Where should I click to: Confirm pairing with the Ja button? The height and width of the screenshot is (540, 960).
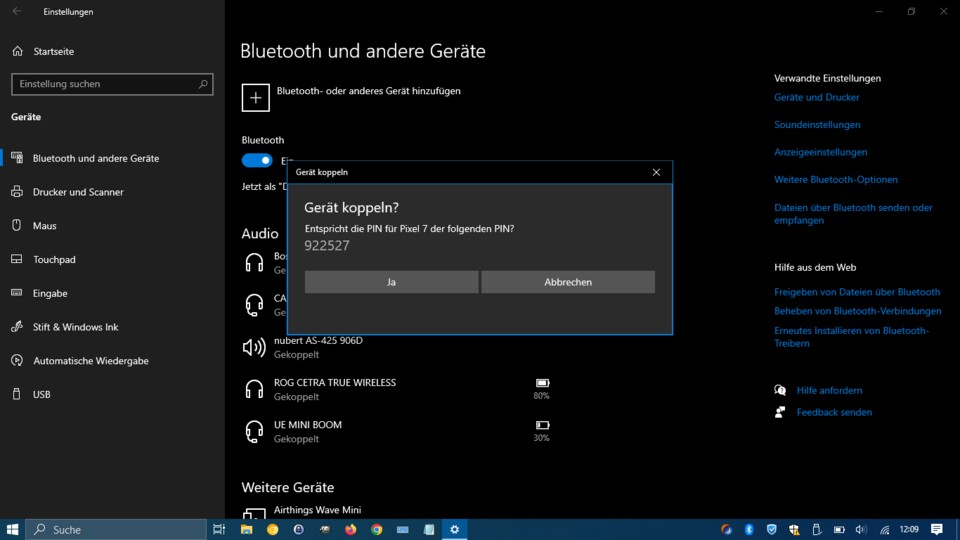[391, 282]
